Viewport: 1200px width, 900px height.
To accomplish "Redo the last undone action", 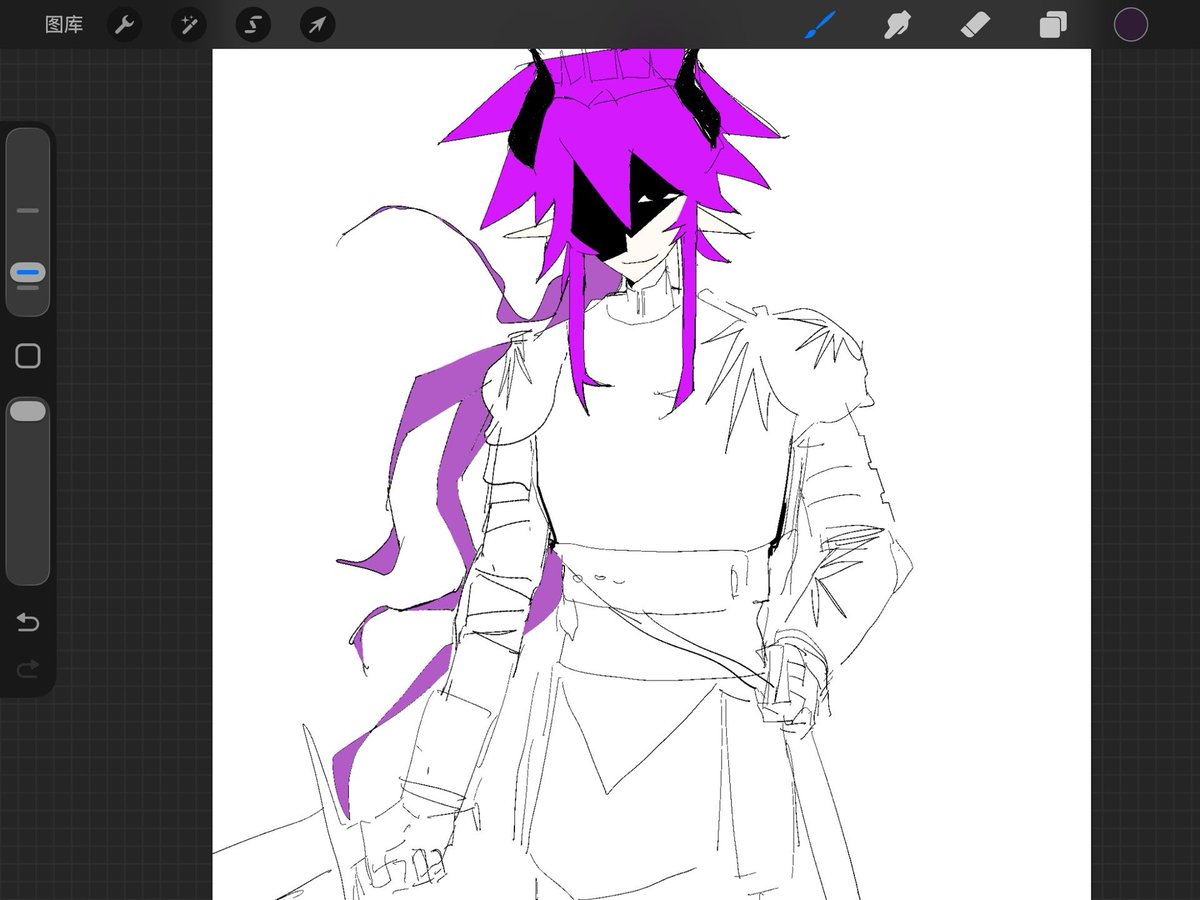I will click(28, 668).
